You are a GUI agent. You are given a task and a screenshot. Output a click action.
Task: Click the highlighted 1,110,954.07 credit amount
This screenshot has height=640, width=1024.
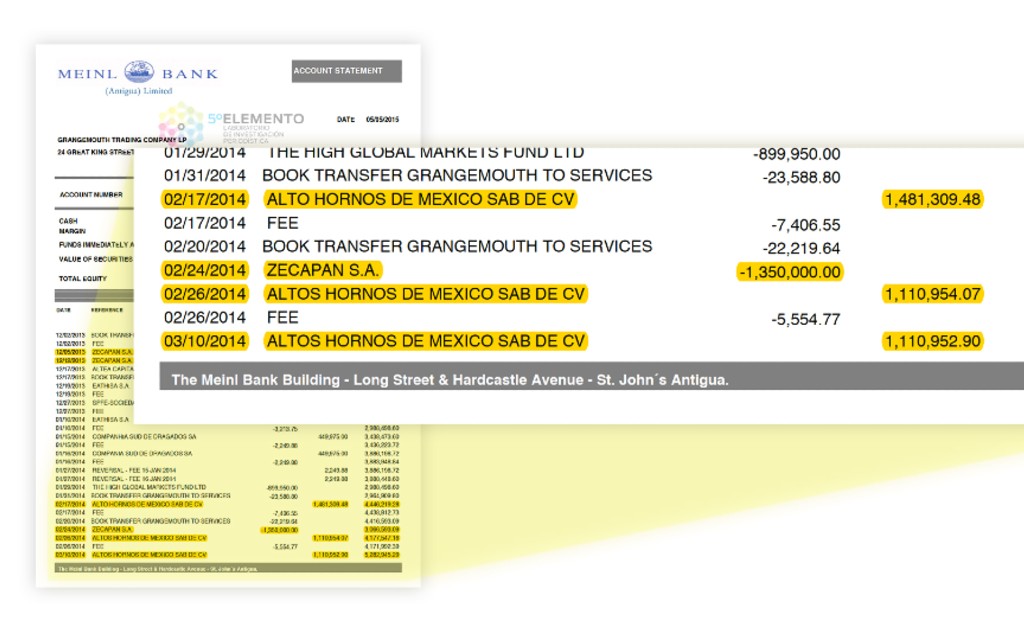[932, 294]
